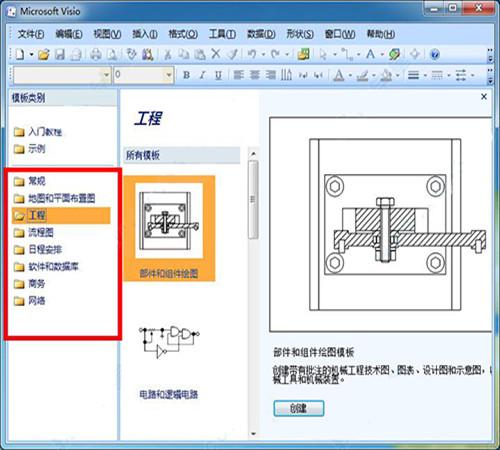Click the line weight icon
Image resolution: width=500 pixels, height=450 pixels.
tap(414, 75)
